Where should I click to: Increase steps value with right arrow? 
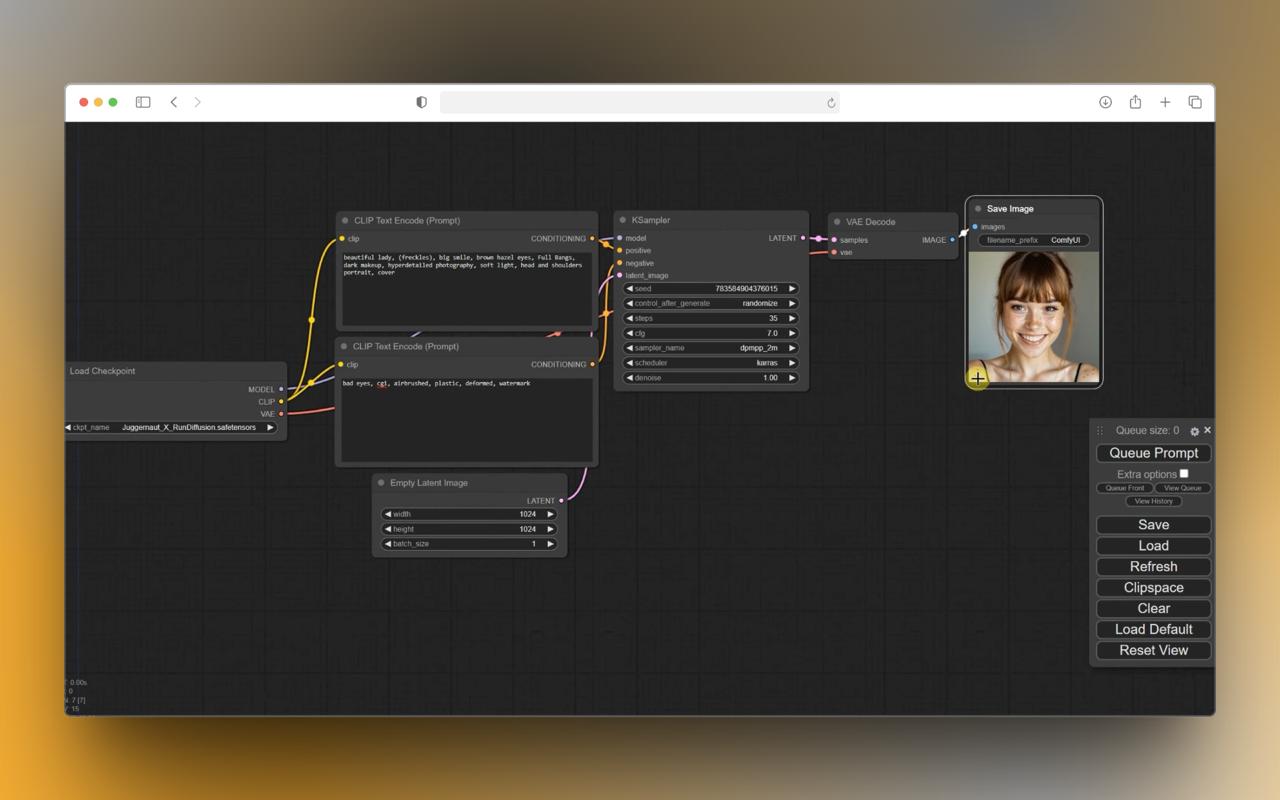pos(792,318)
